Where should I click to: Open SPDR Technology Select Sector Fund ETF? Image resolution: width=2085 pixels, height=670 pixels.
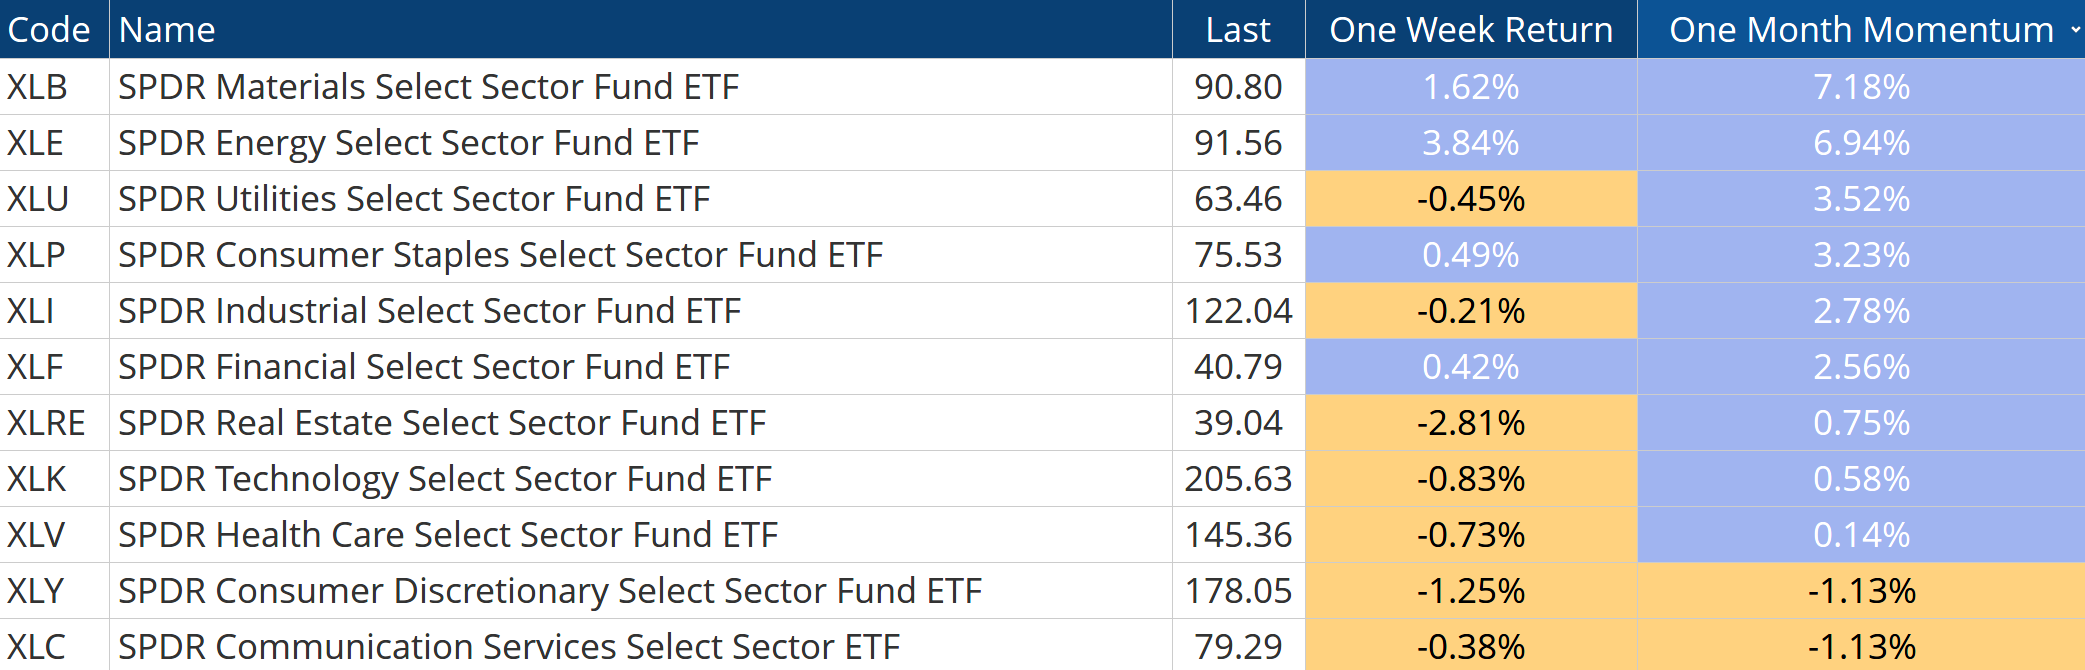[x=445, y=479]
